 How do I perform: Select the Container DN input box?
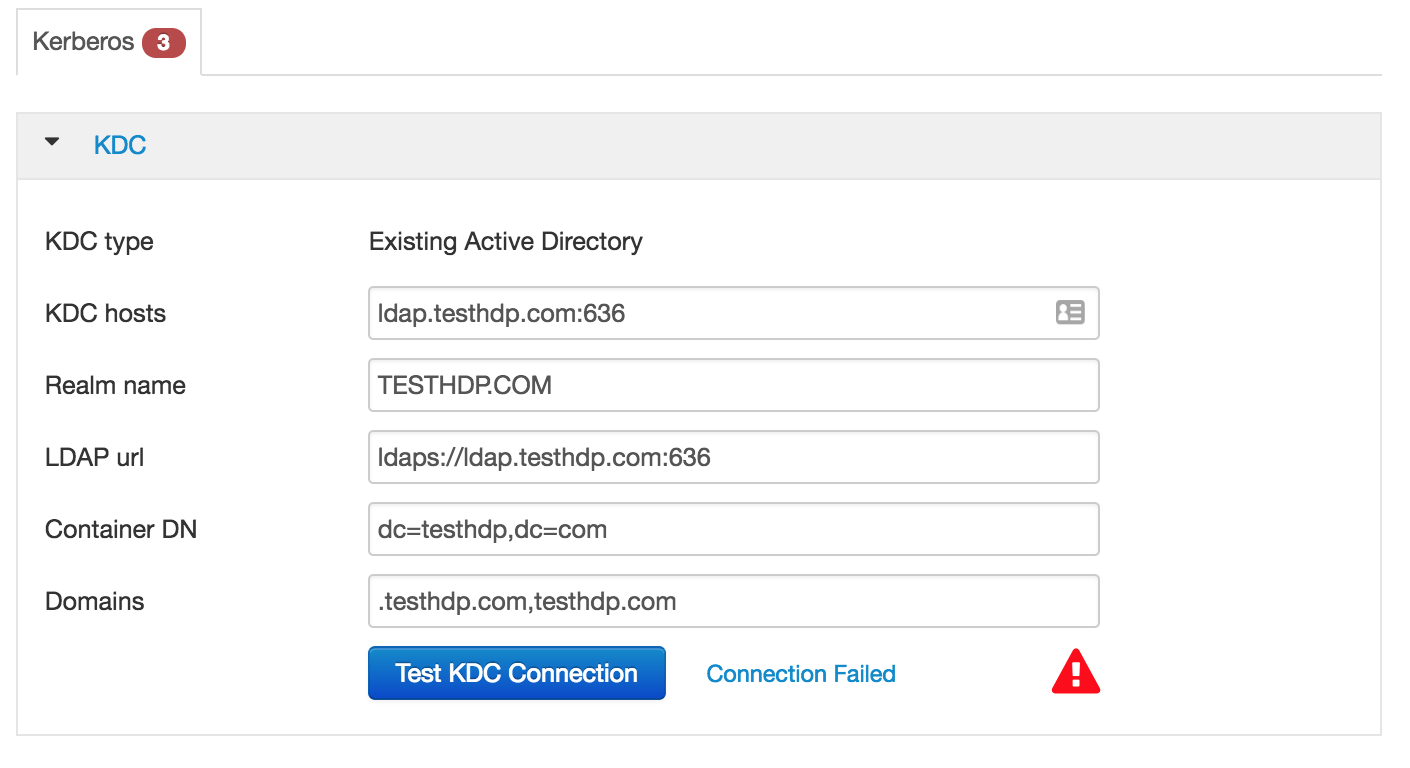coord(733,529)
